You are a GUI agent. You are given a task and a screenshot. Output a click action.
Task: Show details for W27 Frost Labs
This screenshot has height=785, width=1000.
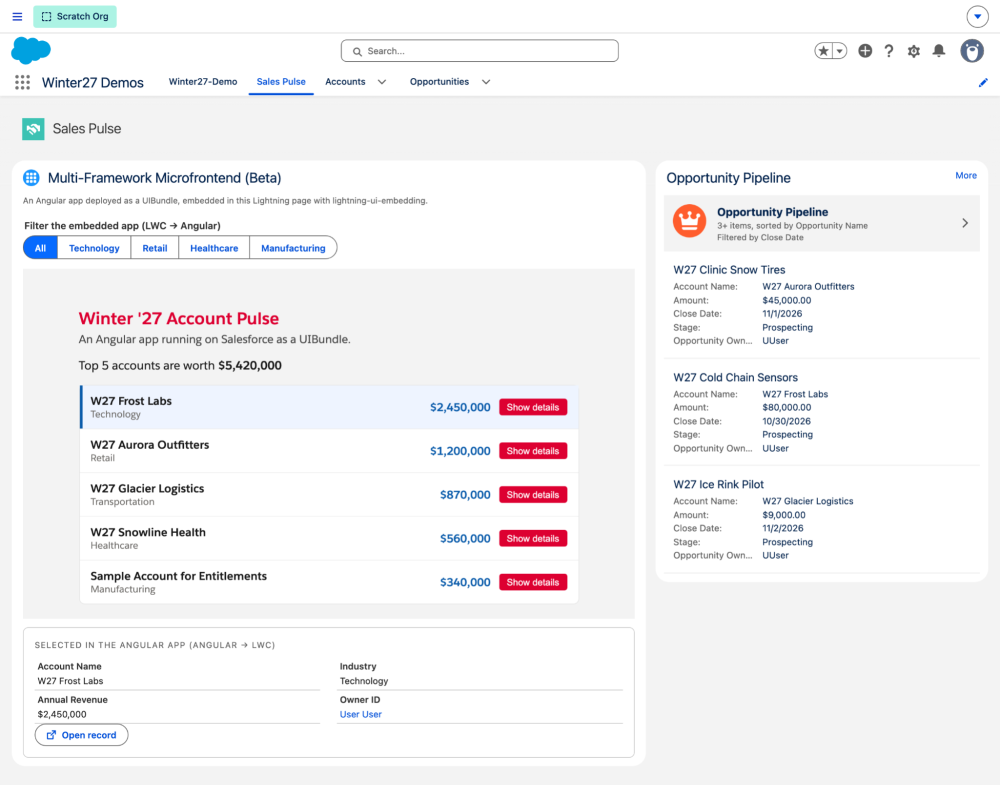[x=533, y=407]
